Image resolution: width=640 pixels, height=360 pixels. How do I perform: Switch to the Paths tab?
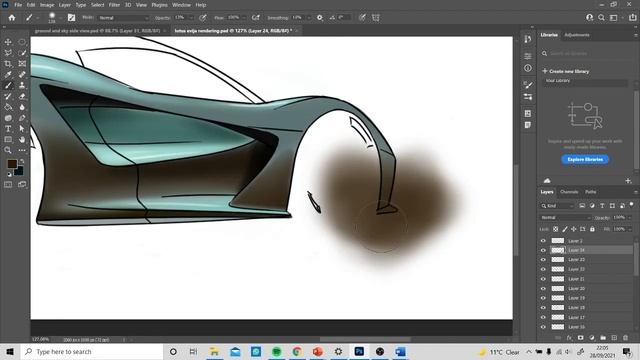(591, 192)
